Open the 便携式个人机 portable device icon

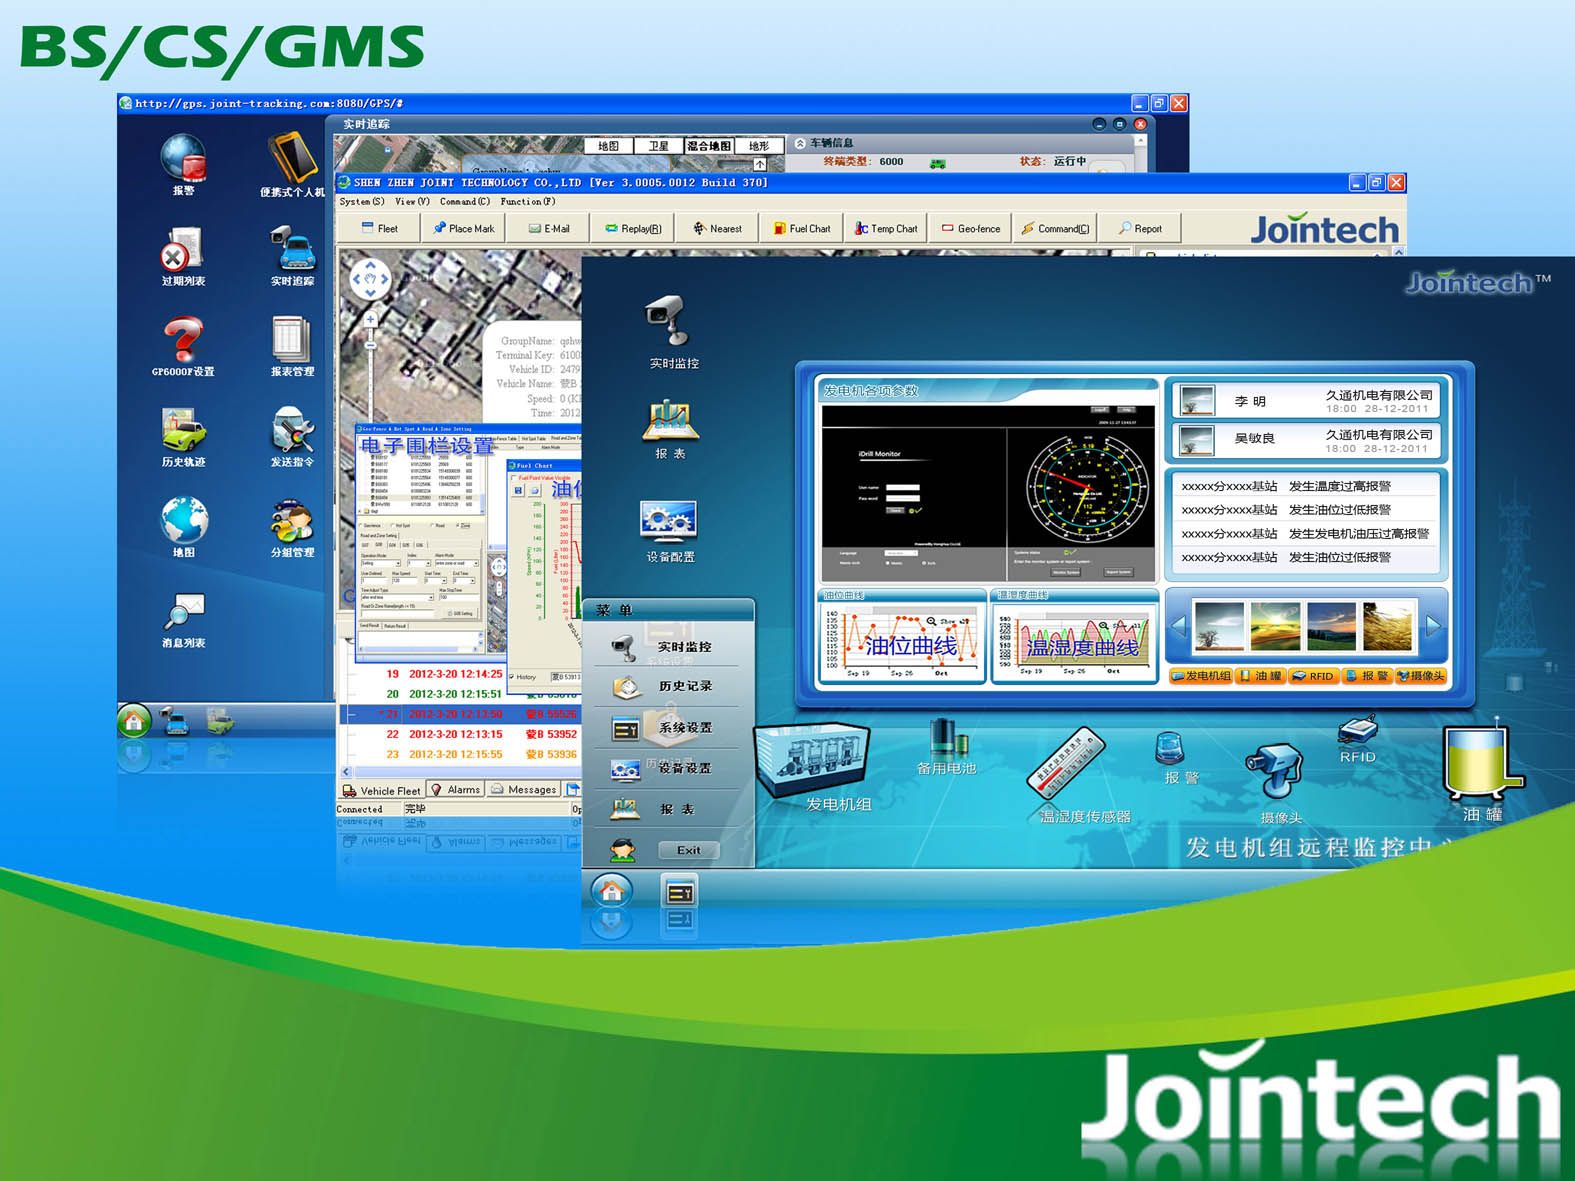(292, 164)
